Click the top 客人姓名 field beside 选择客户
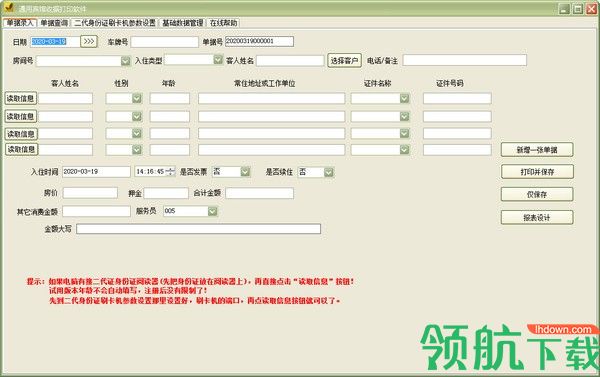This screenshot has height=377, width=600. [290, 60]
